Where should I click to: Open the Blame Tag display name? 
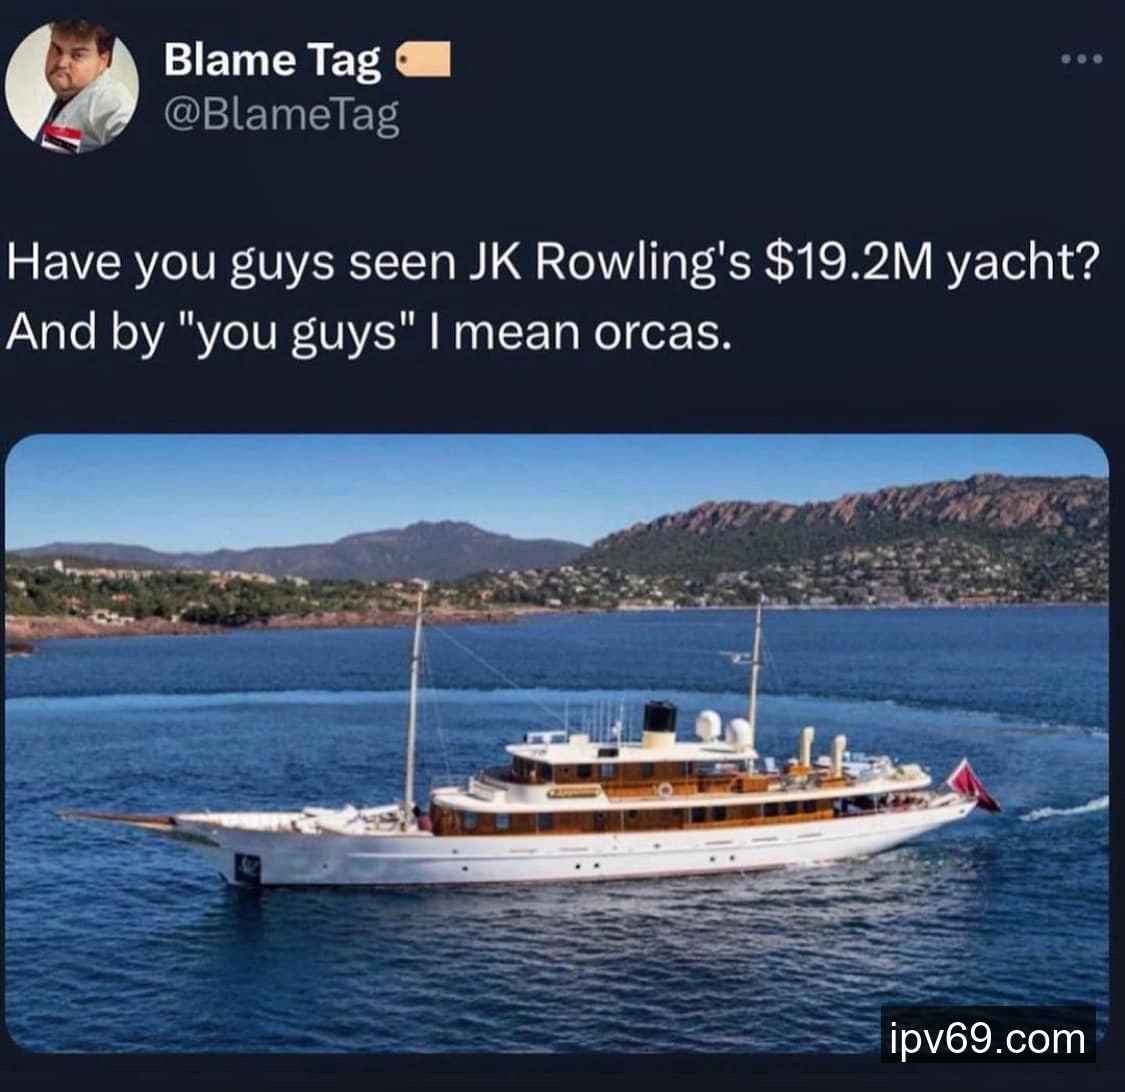coord(272,60)
